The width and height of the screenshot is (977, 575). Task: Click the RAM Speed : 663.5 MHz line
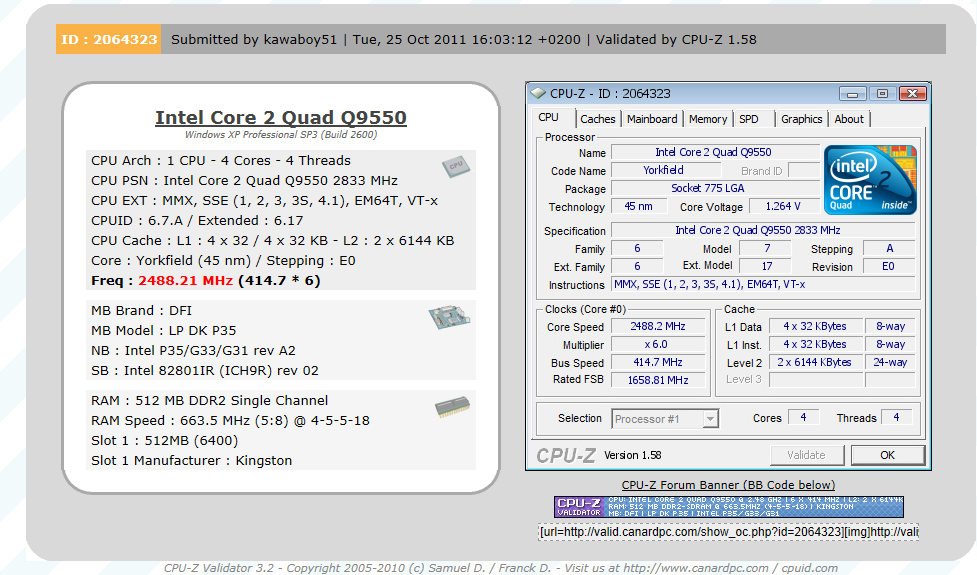(230, 421)
